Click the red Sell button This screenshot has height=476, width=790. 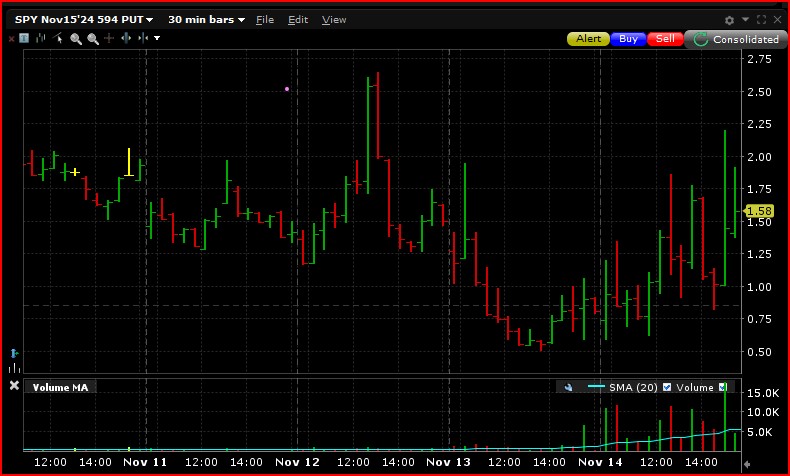coord(665,39)
